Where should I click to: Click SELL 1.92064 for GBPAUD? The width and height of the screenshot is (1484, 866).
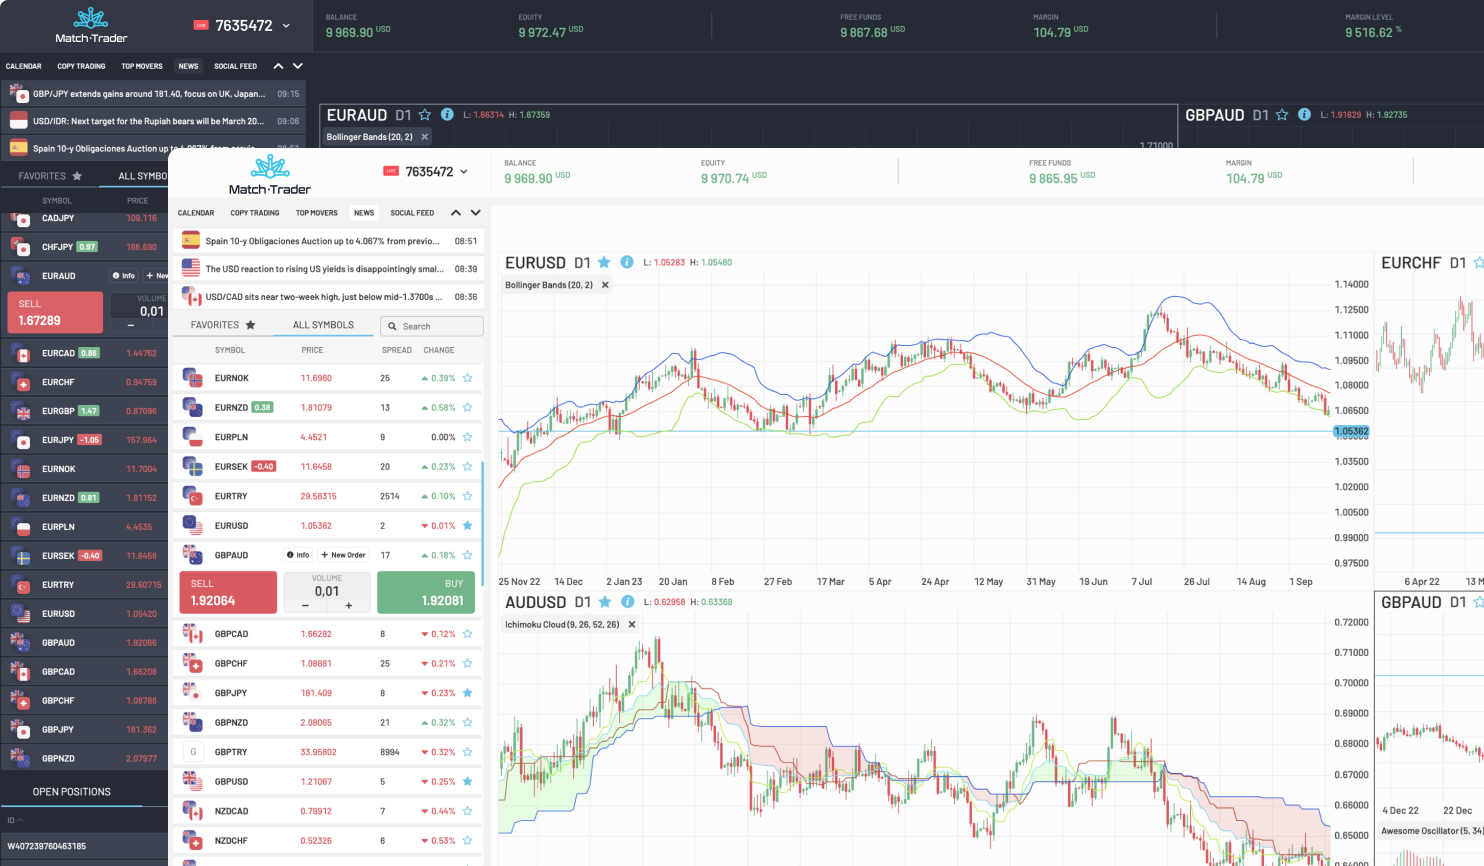(227, 592)
